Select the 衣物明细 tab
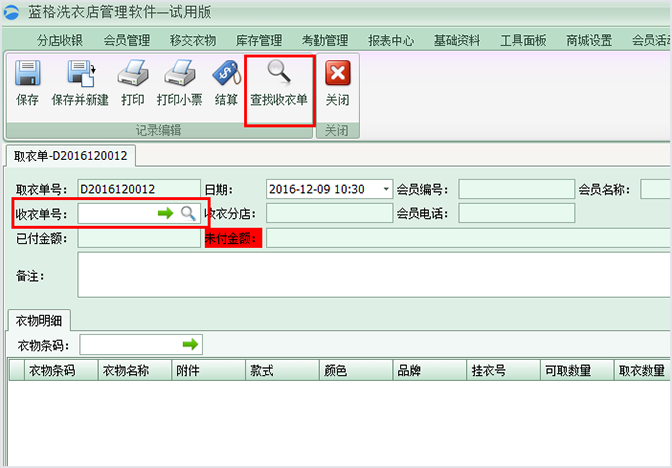The width and height of the screenshot is (672, 468). [39, 320]
